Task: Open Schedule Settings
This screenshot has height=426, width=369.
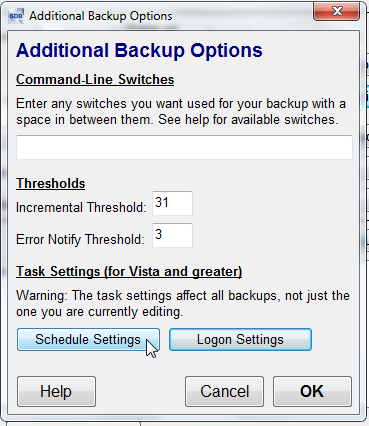Action: tap(88, 340)
